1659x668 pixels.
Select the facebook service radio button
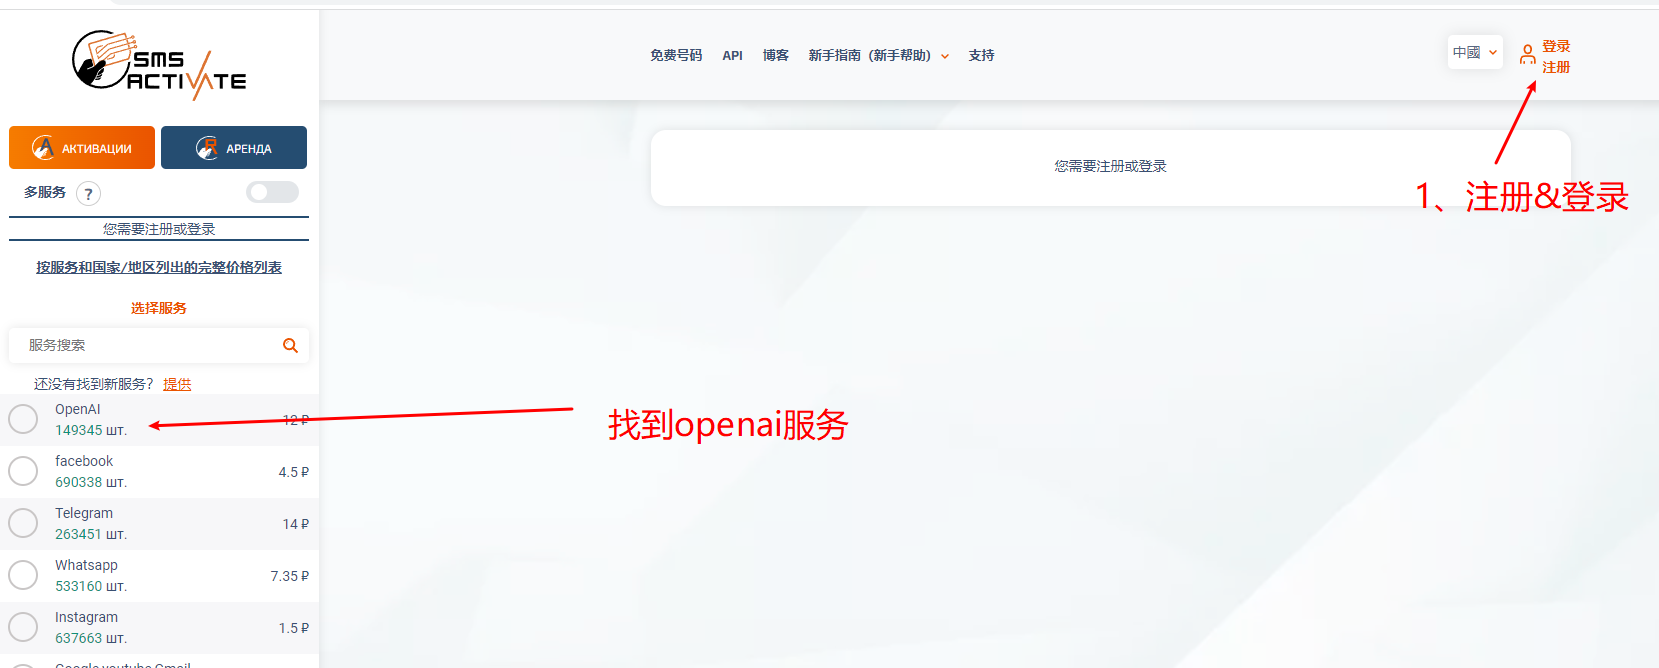click(x=23, y=471)
